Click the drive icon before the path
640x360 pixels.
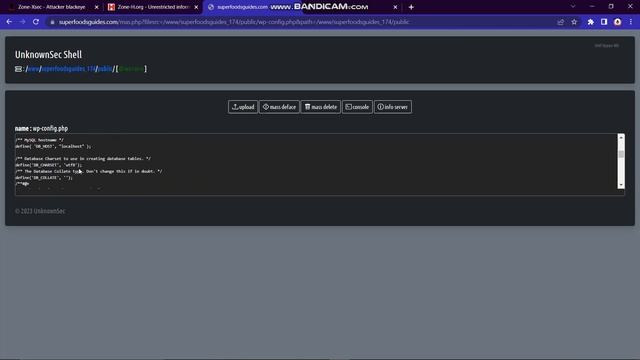(18, 69)
